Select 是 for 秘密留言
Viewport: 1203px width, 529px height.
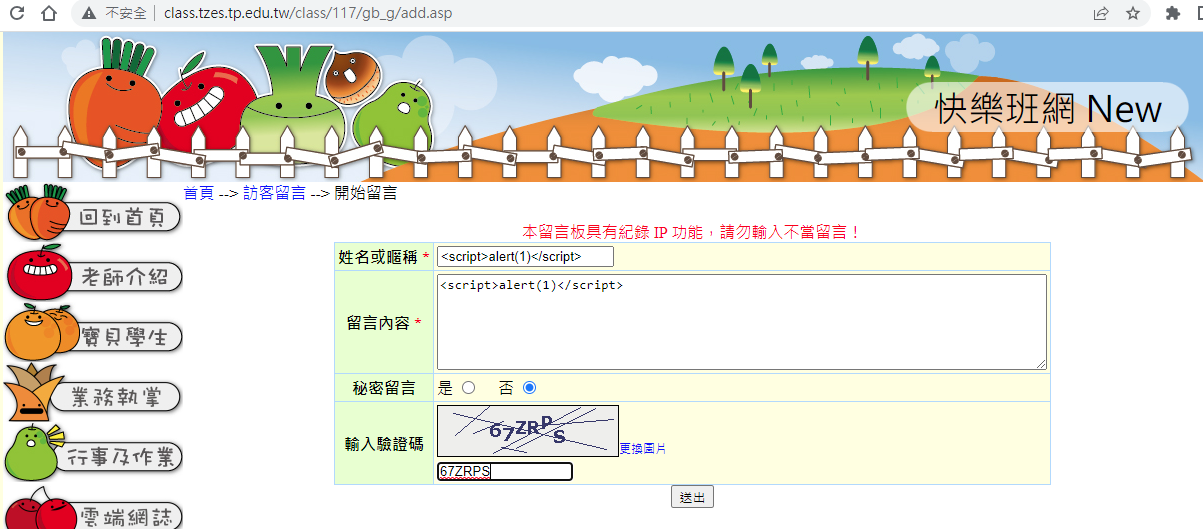pyautogui.click(x=468, y=388)
